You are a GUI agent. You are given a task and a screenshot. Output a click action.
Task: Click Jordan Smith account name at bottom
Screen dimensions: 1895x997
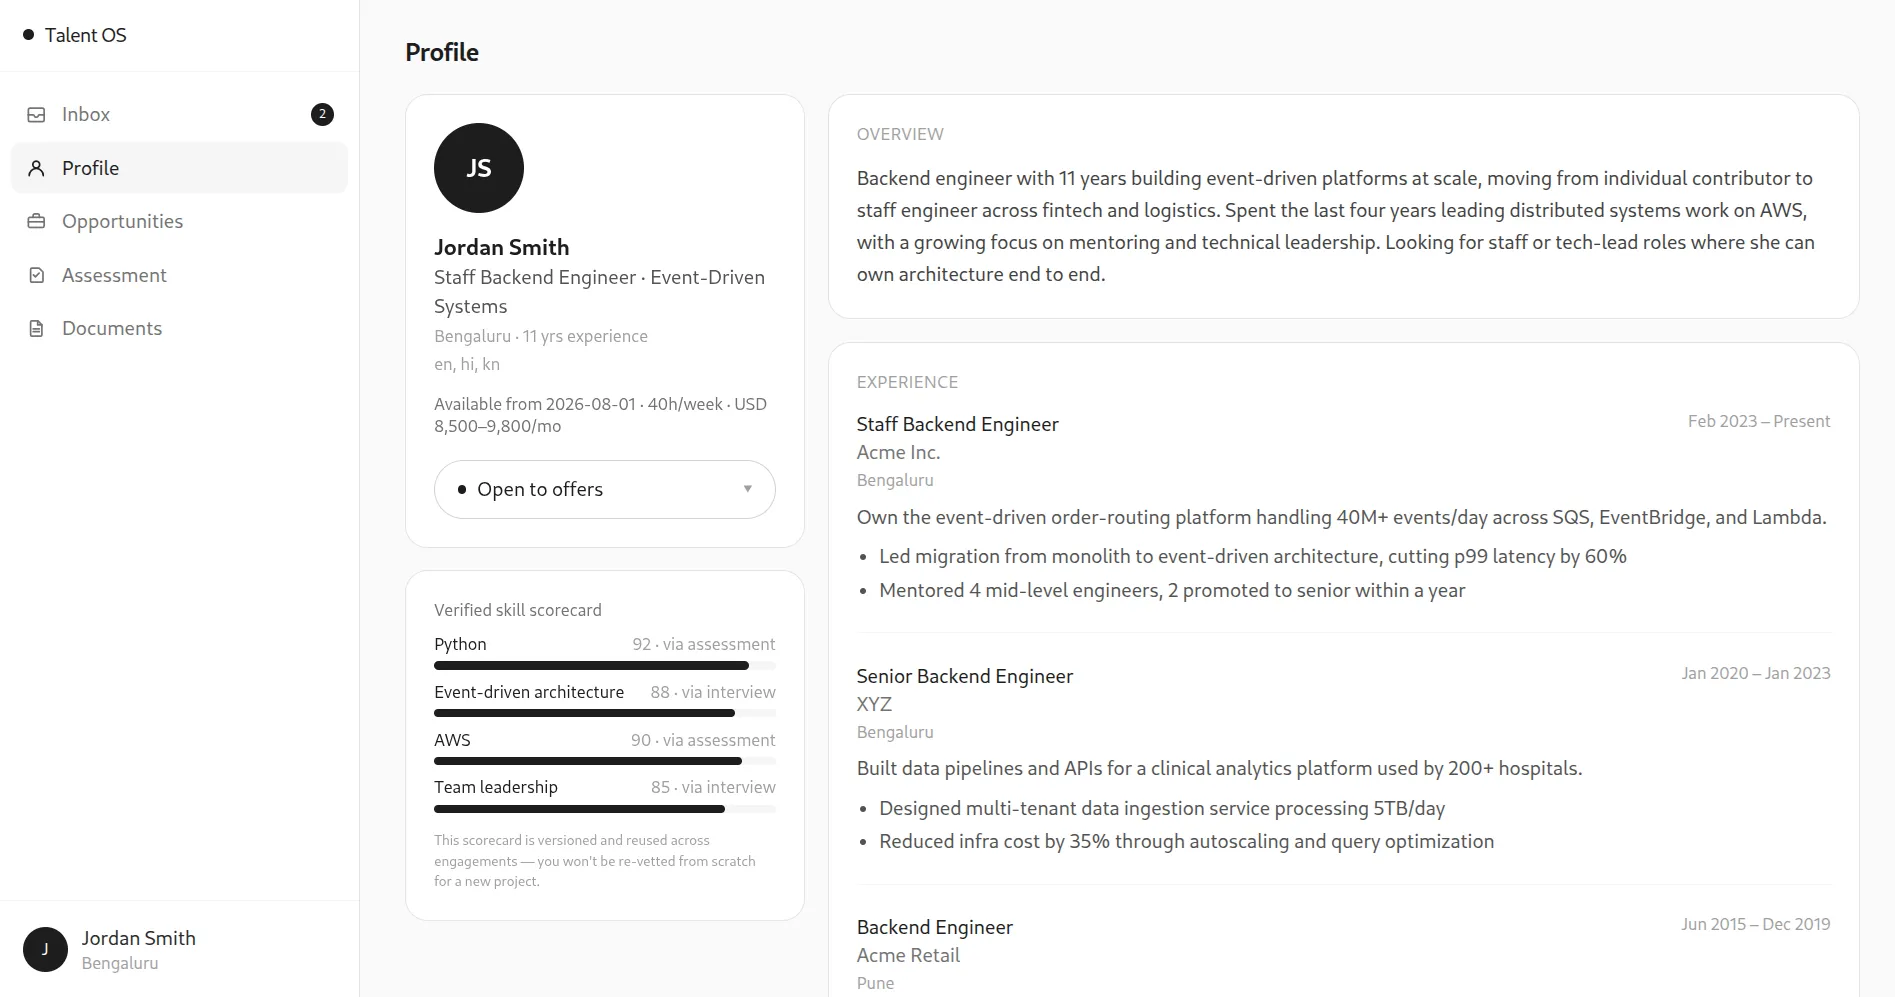point(139,938)
